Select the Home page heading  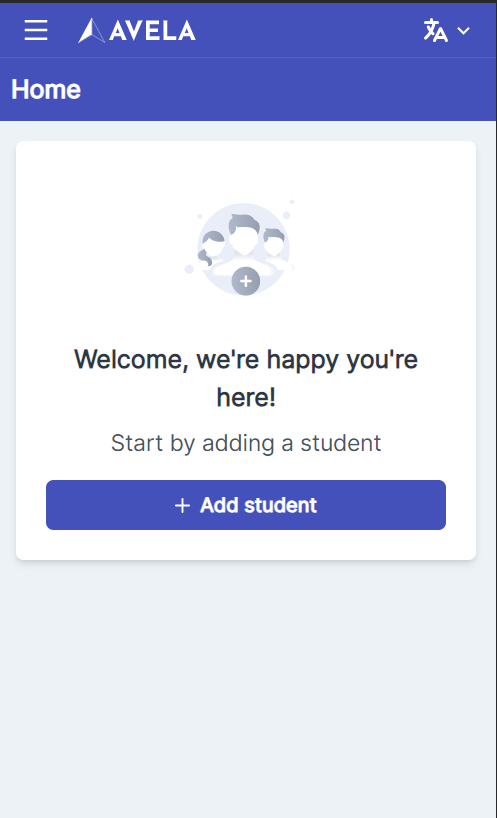coord(46,89)
